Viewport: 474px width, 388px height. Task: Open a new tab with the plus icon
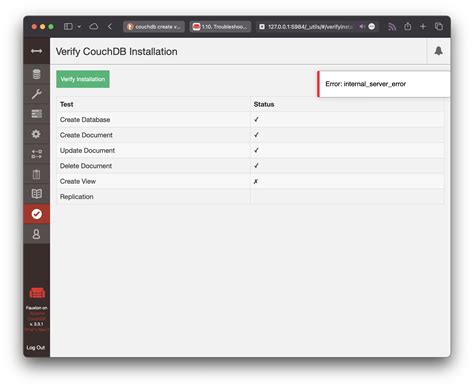pos(423,26)
